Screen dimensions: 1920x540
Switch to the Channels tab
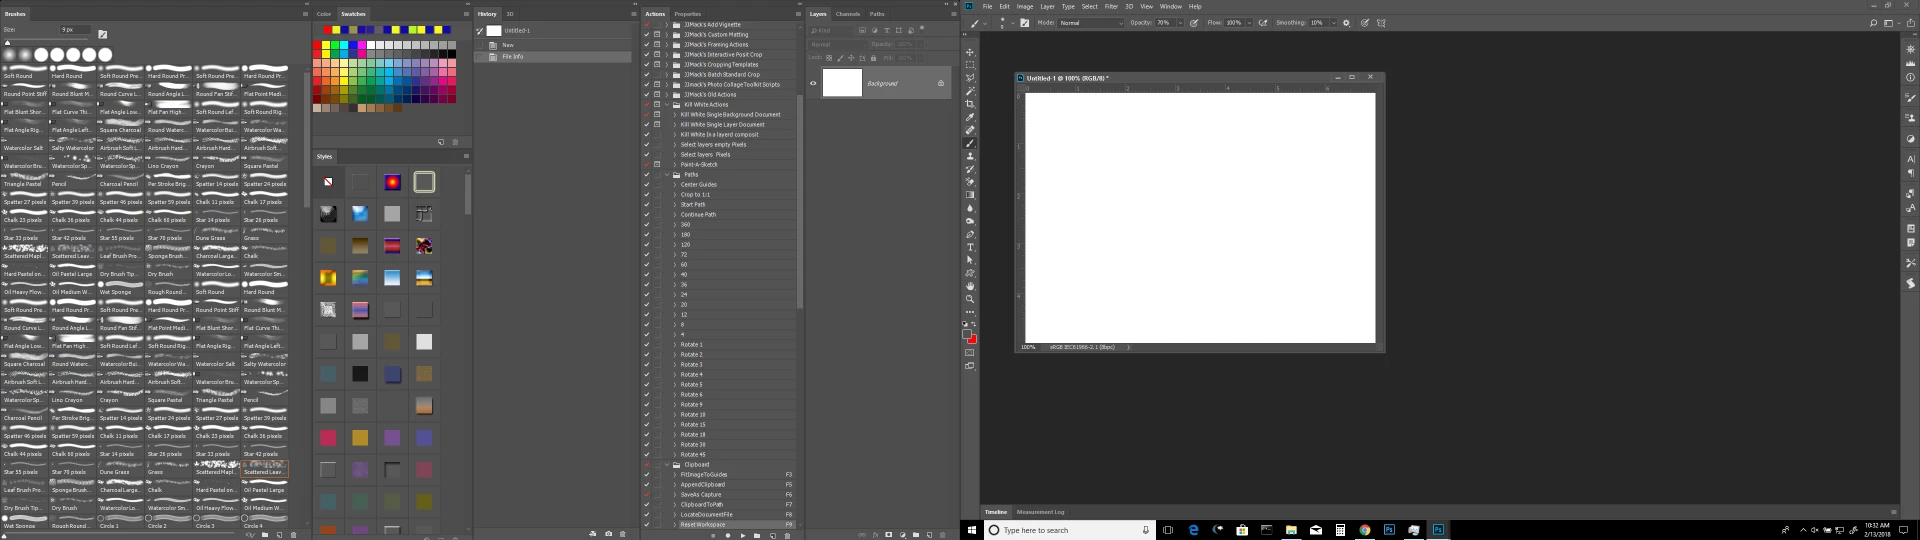[848, 14]
